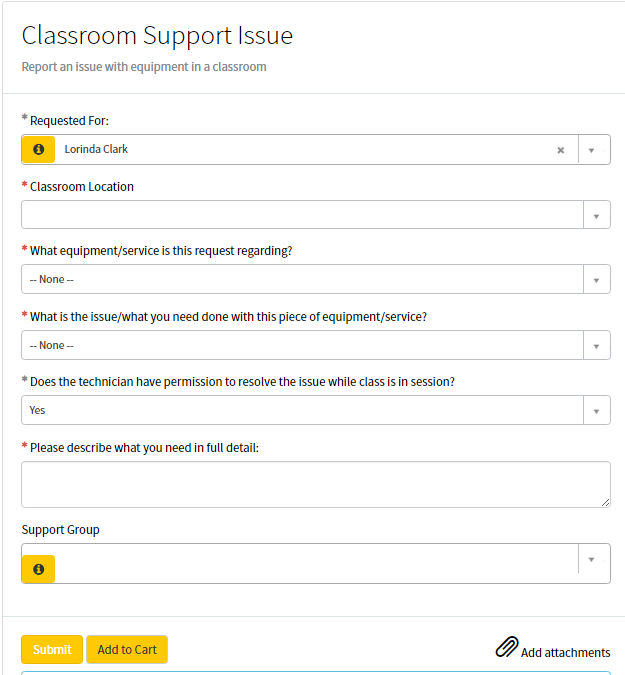The image size is (625, 675).
Task: Click the Add to Cart button
Action: click(127, 650)
